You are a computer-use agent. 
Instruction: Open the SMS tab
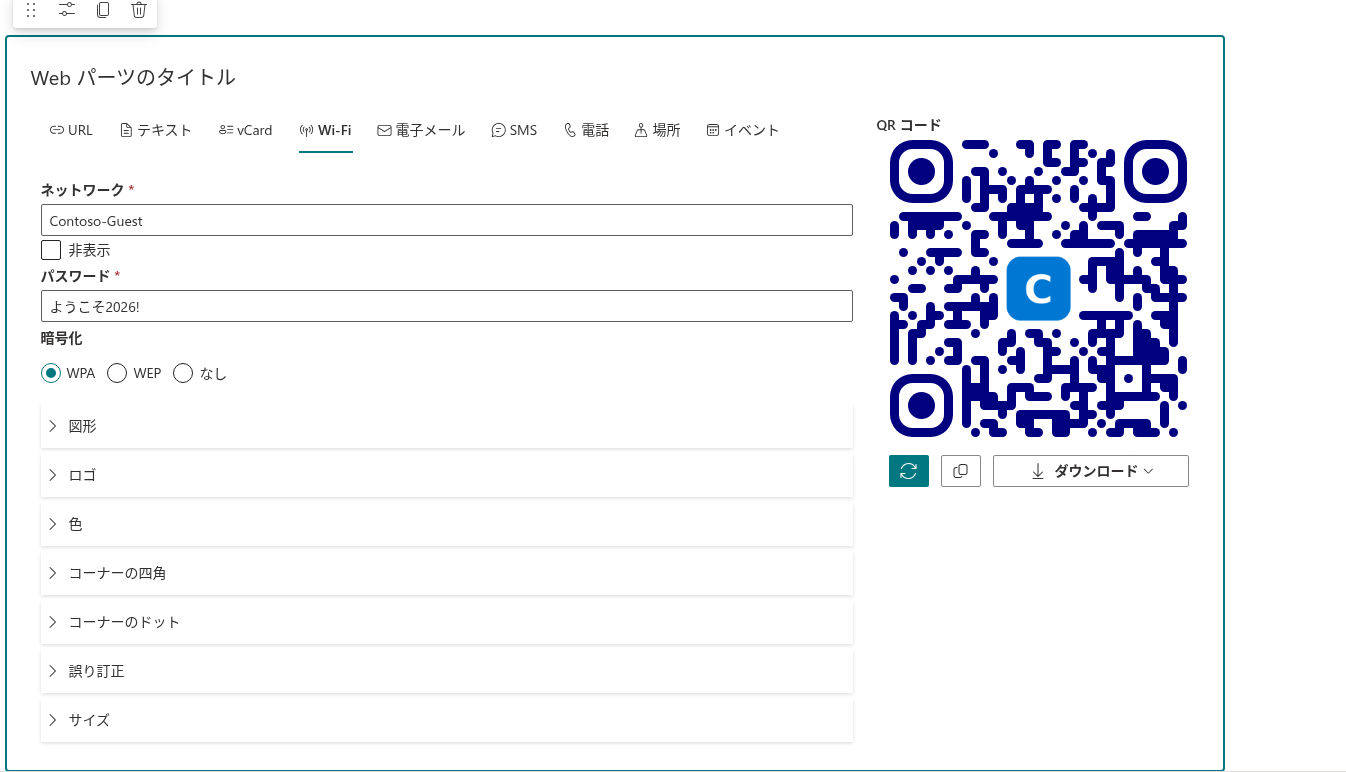(x=514, y=130)
